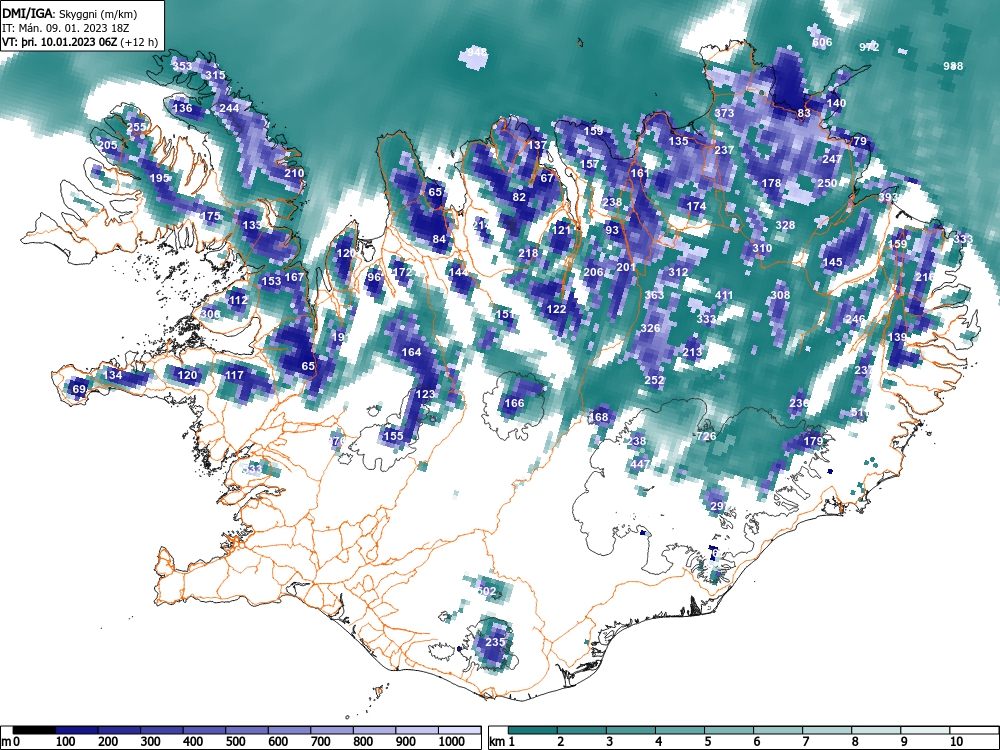Image resolution: width=1000 pixels, height=750 pixels.
Task: Click the visibility value "167"
Action: [294, 277]
